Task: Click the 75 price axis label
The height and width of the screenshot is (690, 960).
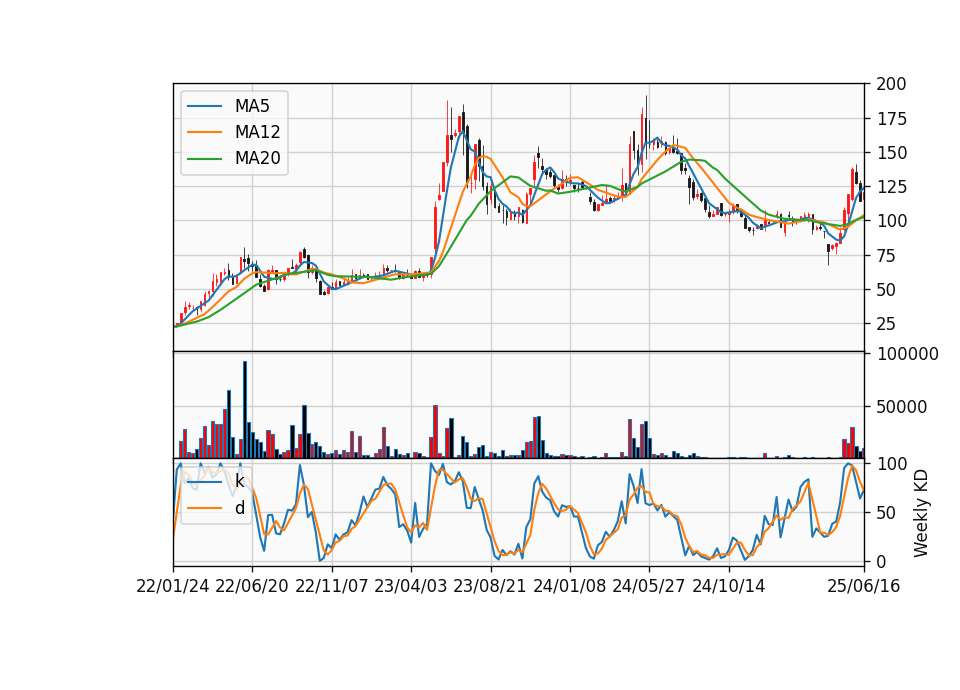Action: click(x=887, y=255)
